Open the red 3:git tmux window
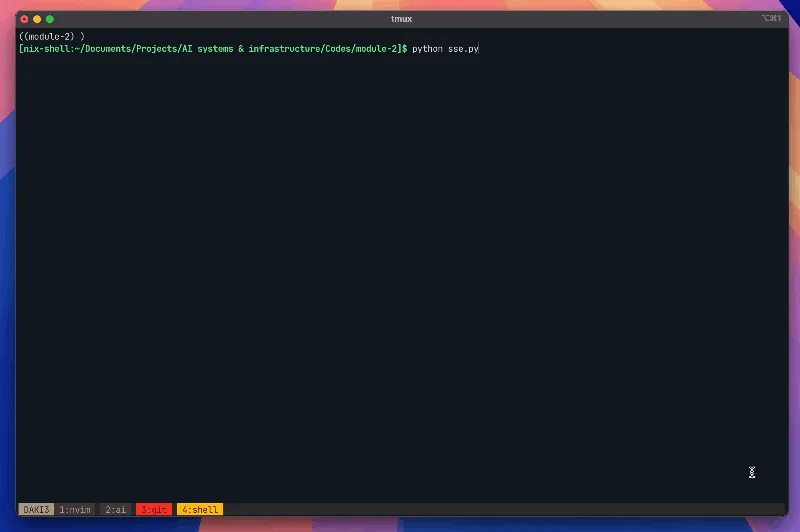This screenshot has width=800, height=532. [x=153, y=509]
